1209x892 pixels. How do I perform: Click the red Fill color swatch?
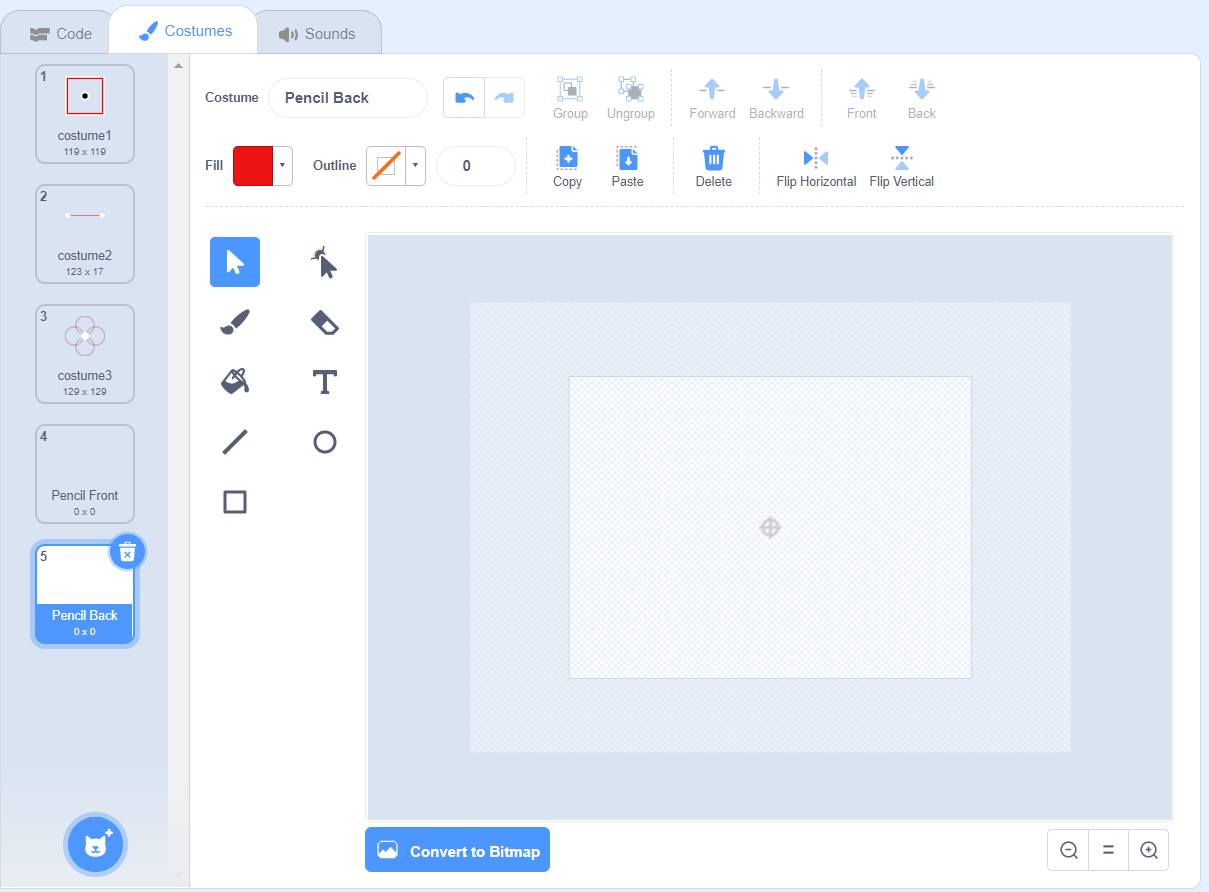(x=253, y=165)
